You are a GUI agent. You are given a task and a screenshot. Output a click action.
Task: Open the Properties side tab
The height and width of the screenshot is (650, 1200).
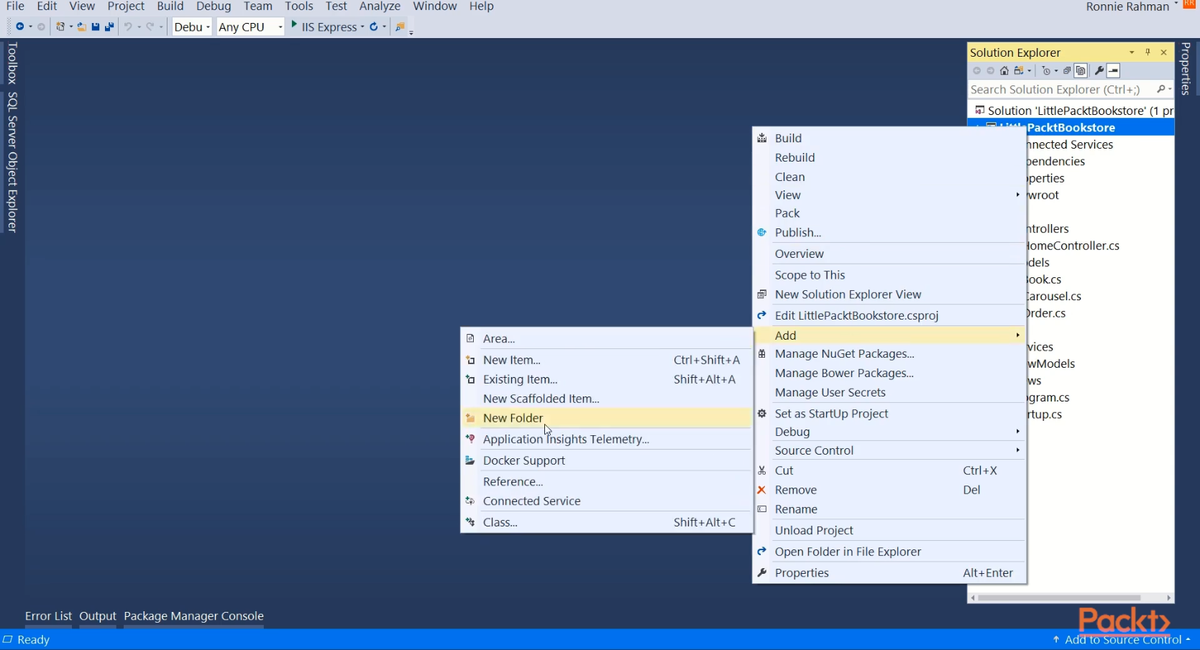tap(1187, 68)
